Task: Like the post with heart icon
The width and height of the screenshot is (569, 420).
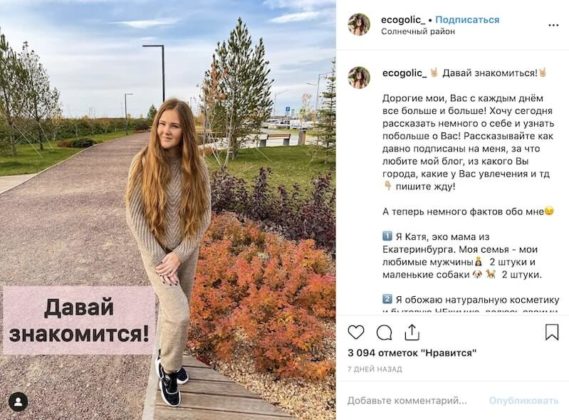Action: click(356, 332)
